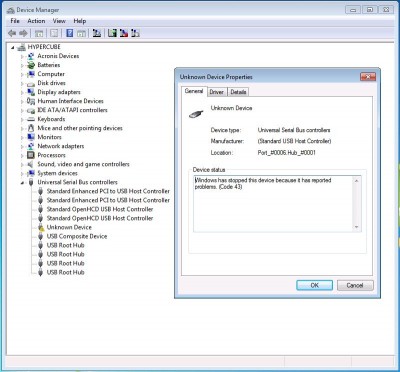This screenshot has height=372, width=400.
Task: Expand the Computer category
Action: [22, 74]
